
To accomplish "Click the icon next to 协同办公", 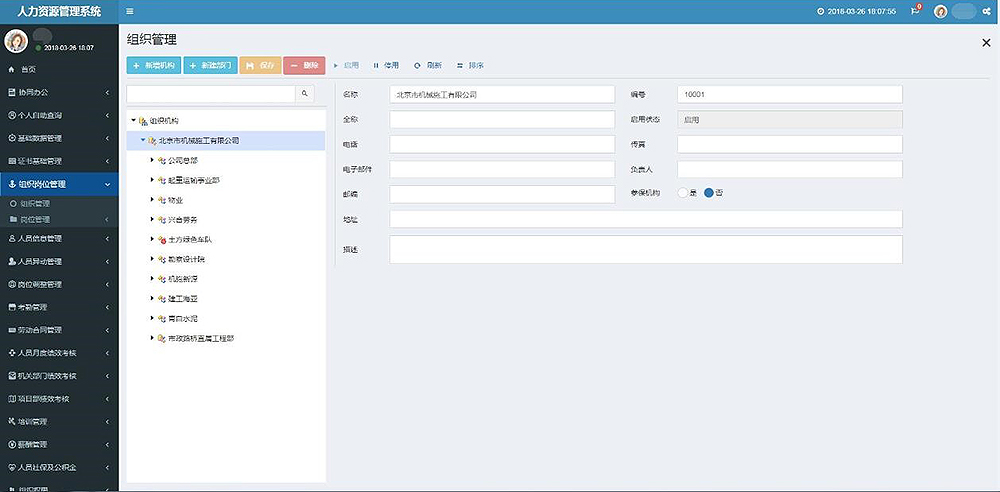I will [x=11, y=93].
